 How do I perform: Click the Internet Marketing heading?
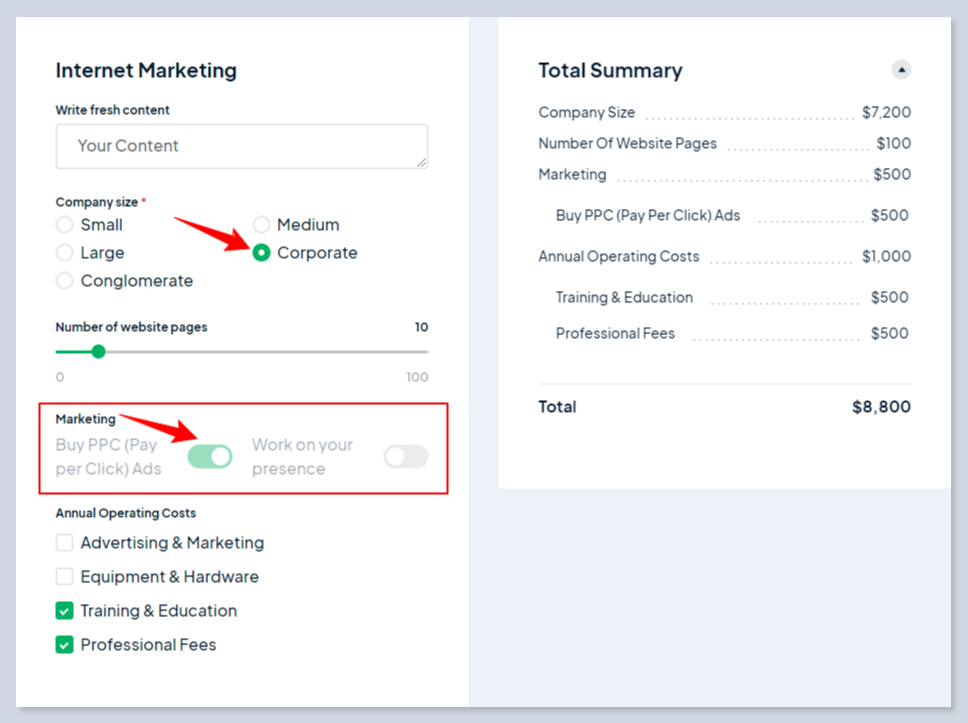coord(146,71)
